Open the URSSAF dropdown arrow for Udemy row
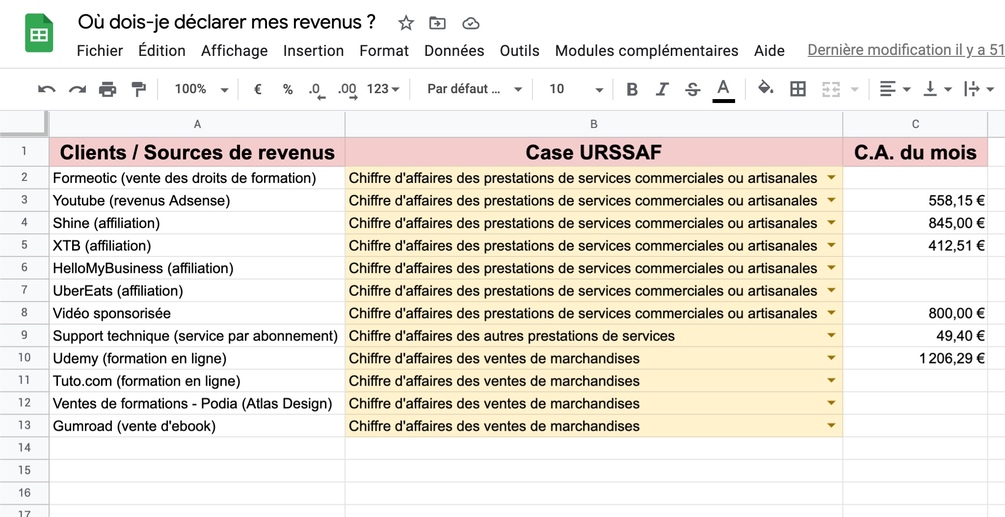This screenshot has width=1005, height=517. coord(831,357)
